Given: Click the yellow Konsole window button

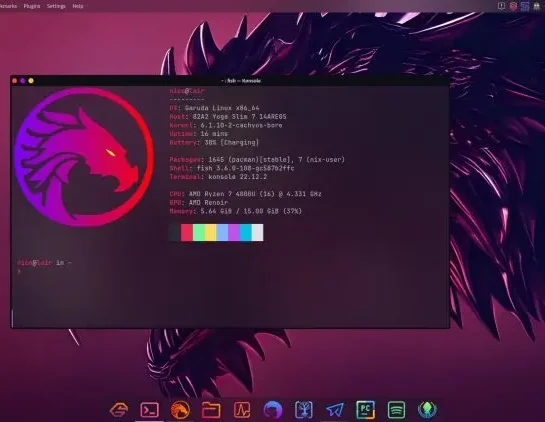Looking at the screenshot, I should [x=31, y=81].
